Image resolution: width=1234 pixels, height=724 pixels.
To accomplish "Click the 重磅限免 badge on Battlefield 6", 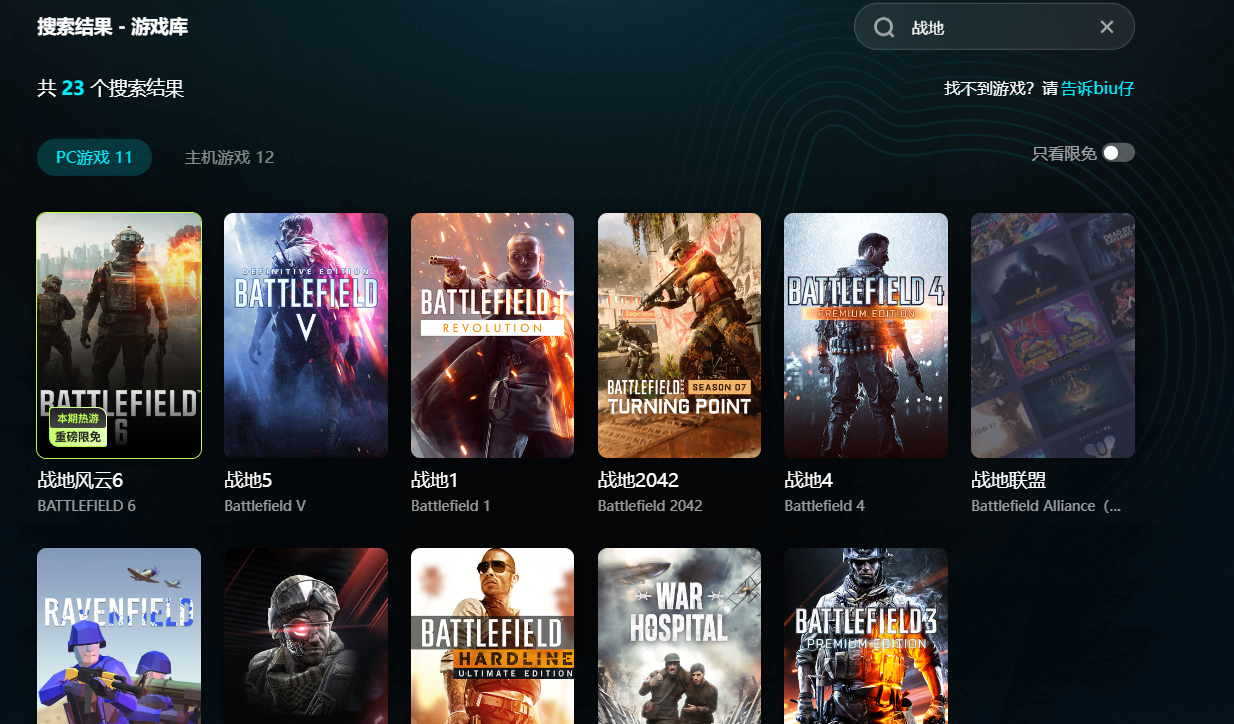I will tap(78, 437).
